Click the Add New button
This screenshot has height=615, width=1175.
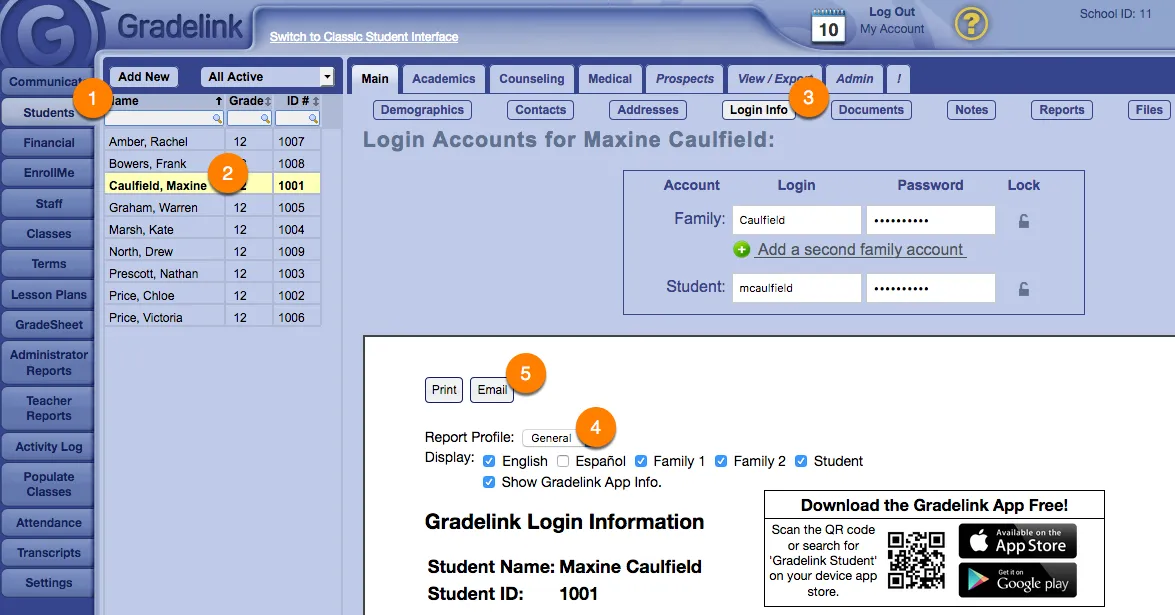143,77
